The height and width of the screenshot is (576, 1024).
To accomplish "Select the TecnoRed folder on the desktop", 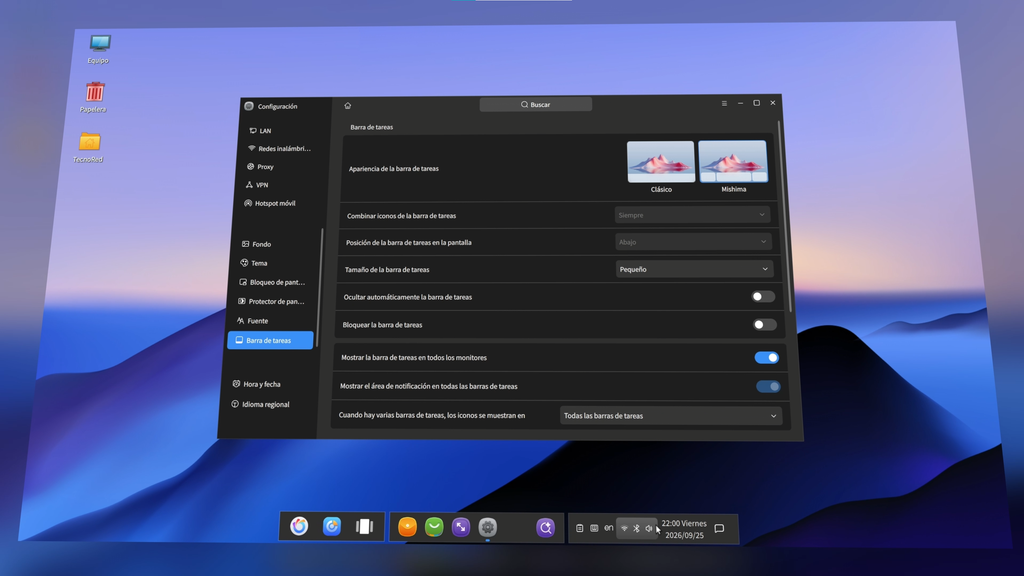I will pos(89,147).
